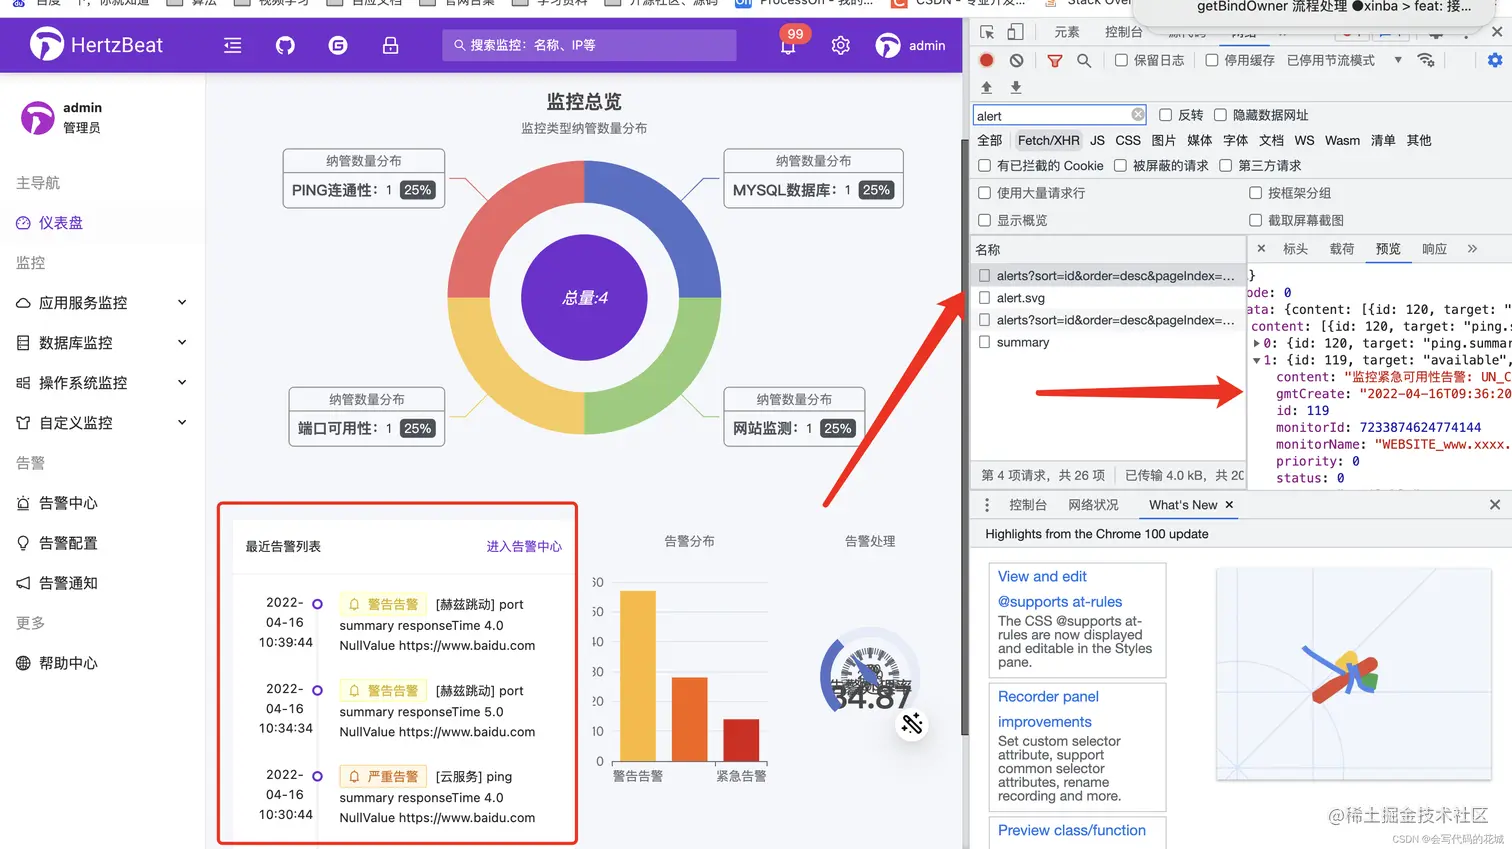Check 第三方请求 checkbox
The height and width of the screenshot is (849, 1512).
(x=1225, y=165)
